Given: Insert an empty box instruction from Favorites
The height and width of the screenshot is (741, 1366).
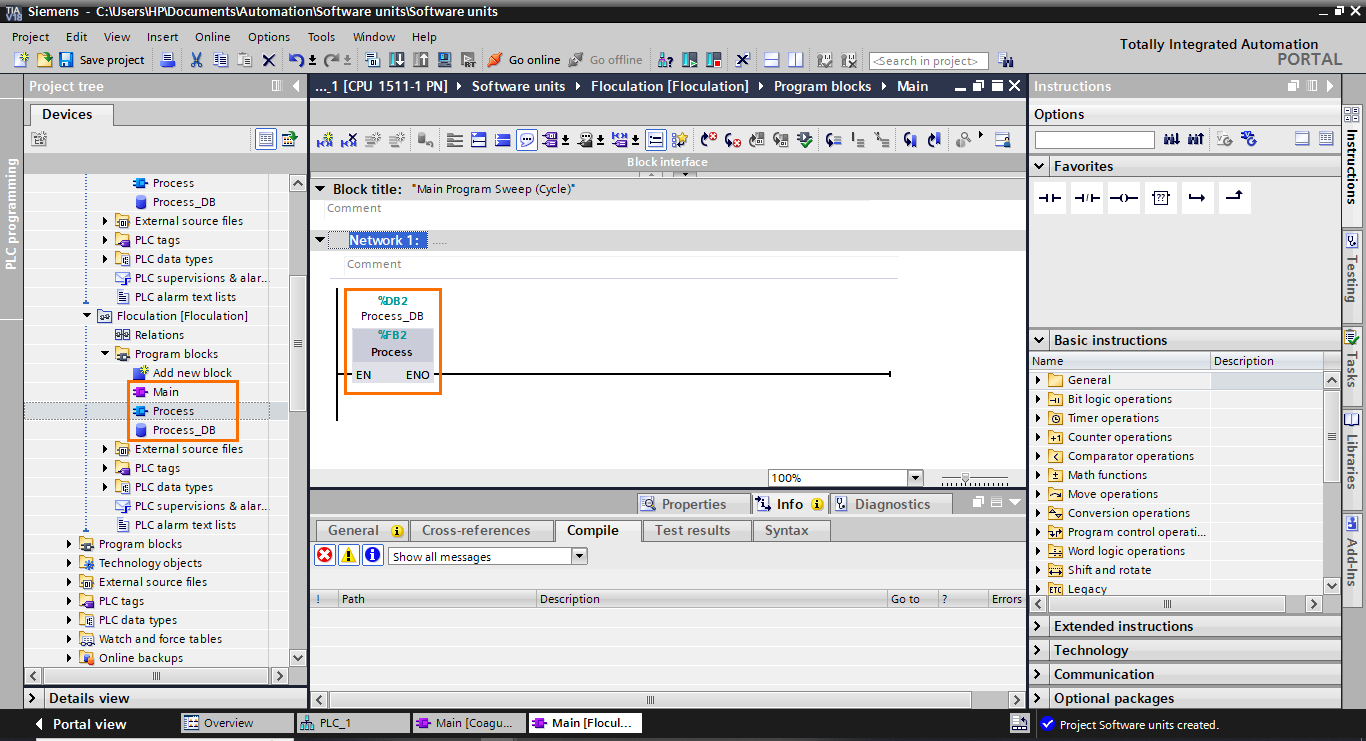Looking at the screenshot, I should click(1160, 197).
